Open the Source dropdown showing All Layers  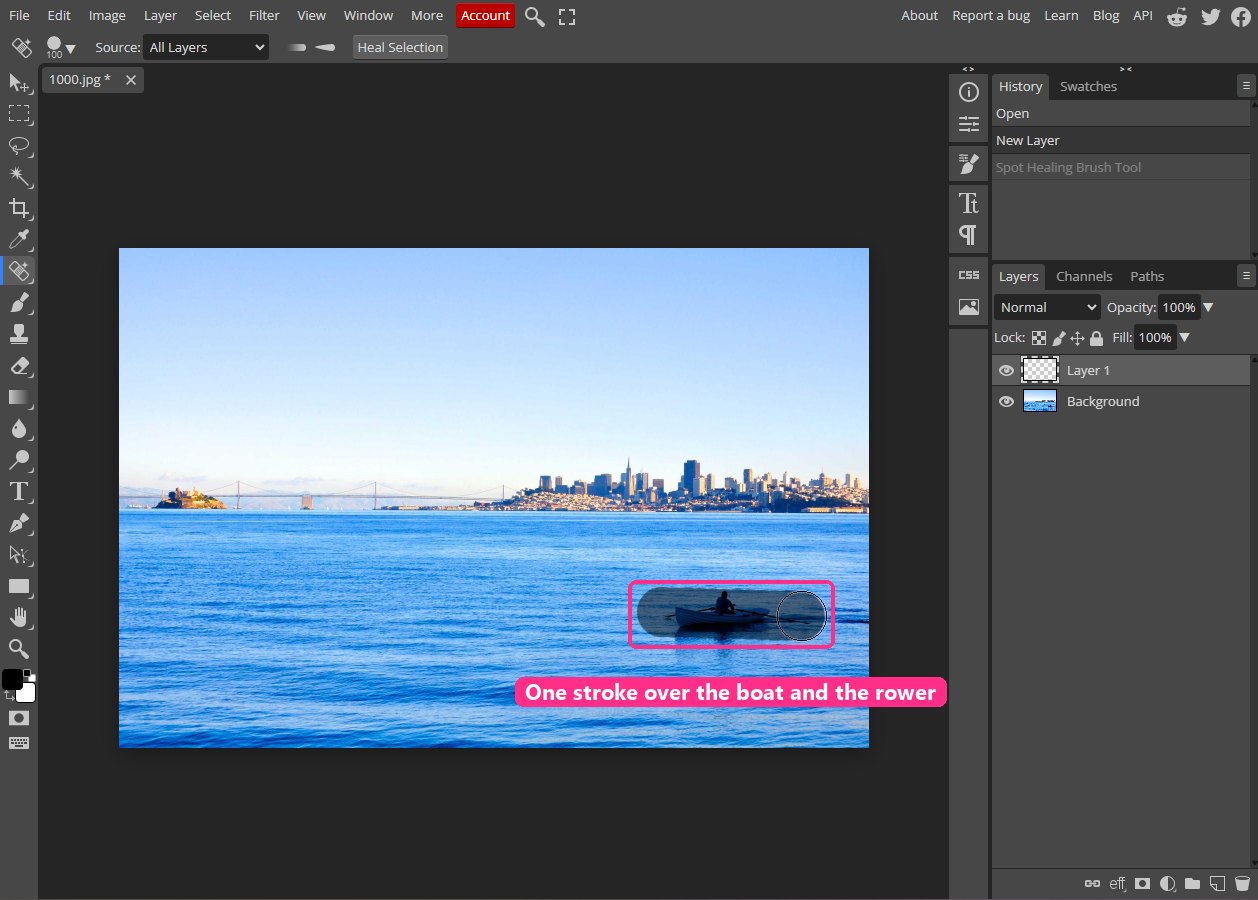[x=206, y=47]
